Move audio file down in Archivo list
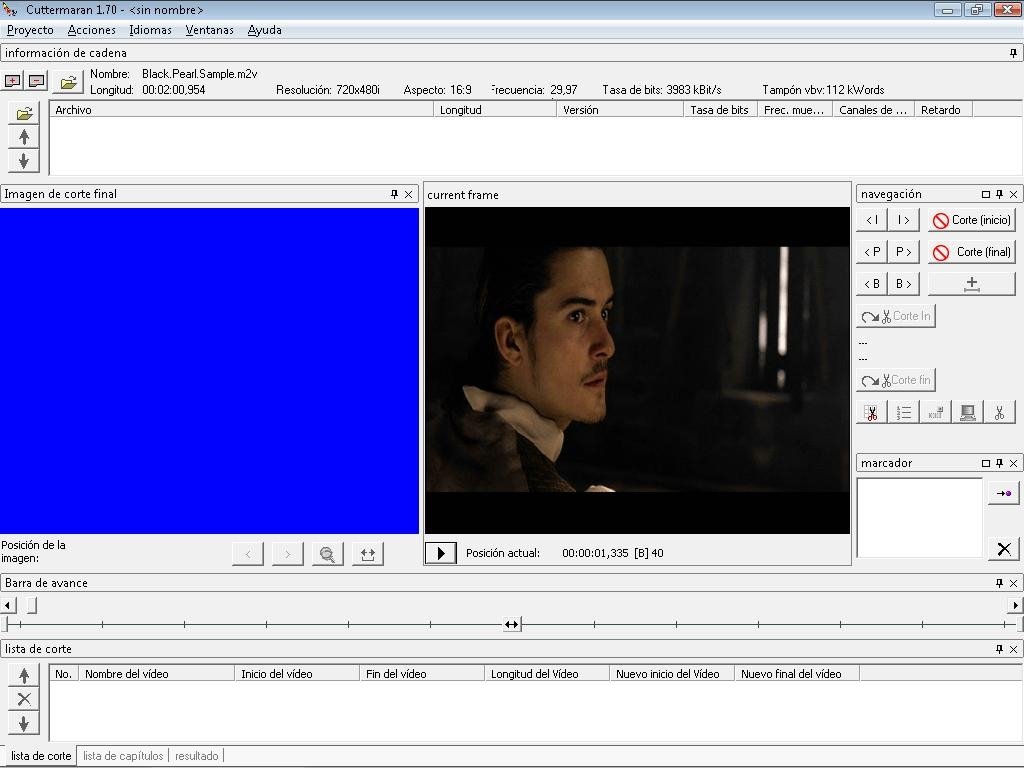Screen dimensions: 1024x768 [x=24, y=161]
